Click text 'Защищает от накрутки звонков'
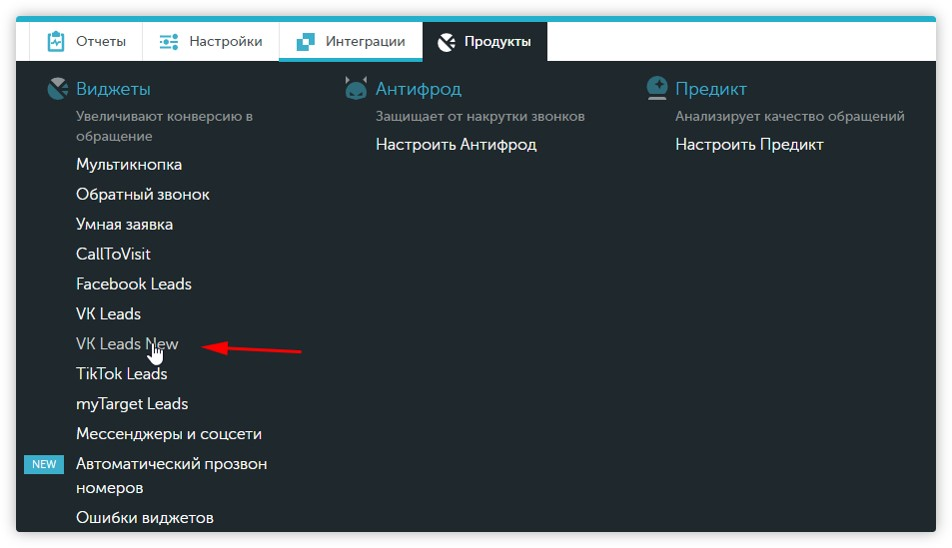952x548 pixels. 480,116
